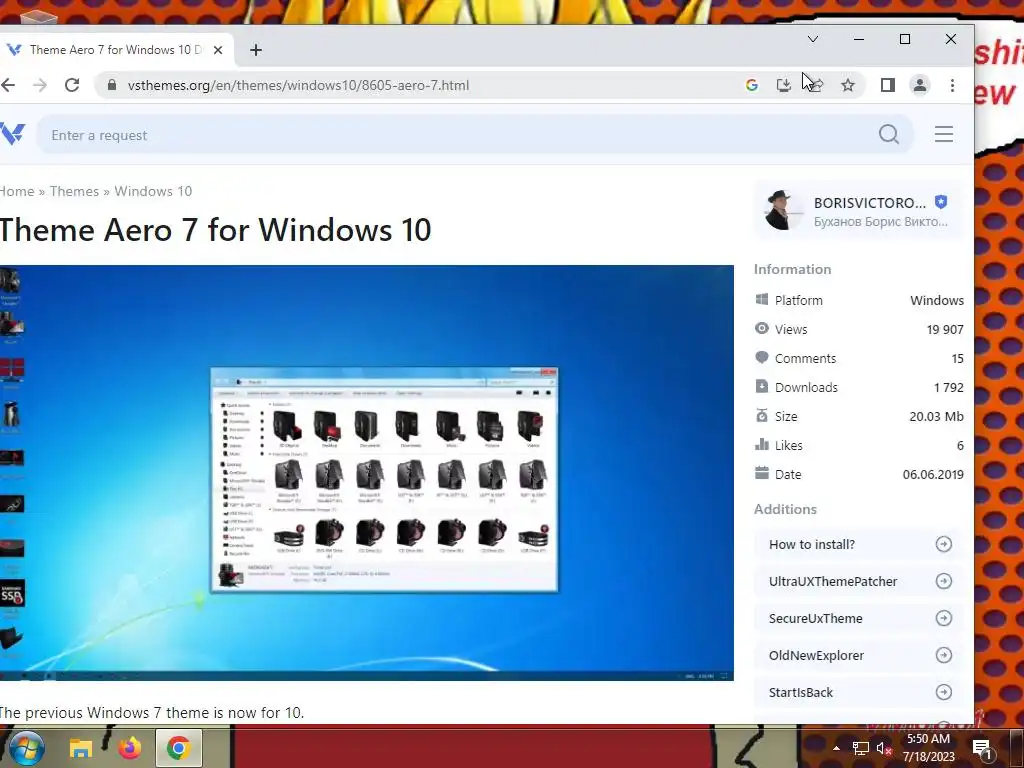Viewport: 1024px width, 768px height.
Task: Open a new tab with the plus button
Action: (256, 50)
